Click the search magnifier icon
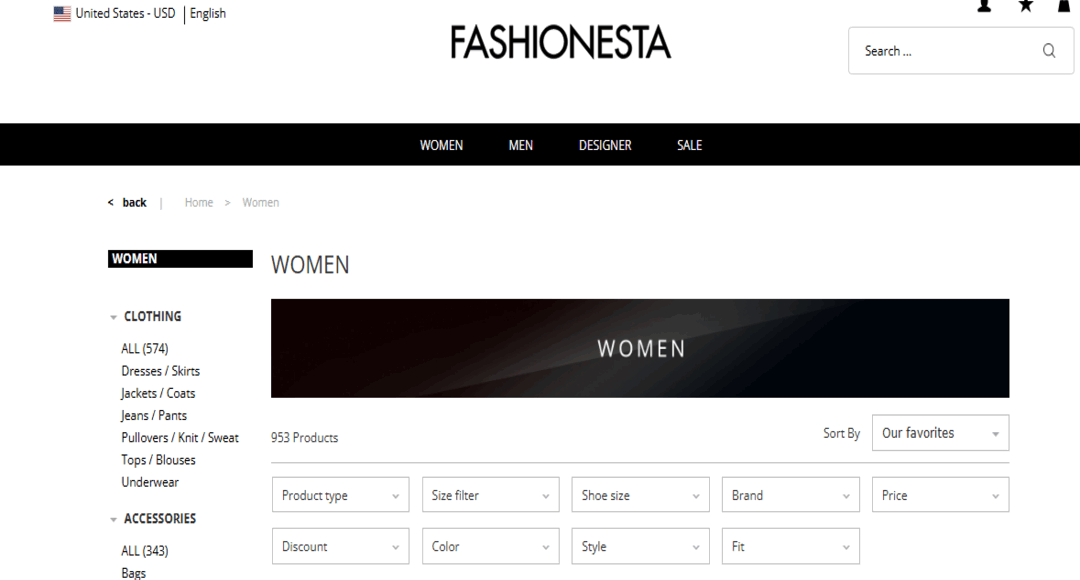Screen dimensions: 1080x580 (x=1048, y=50)
